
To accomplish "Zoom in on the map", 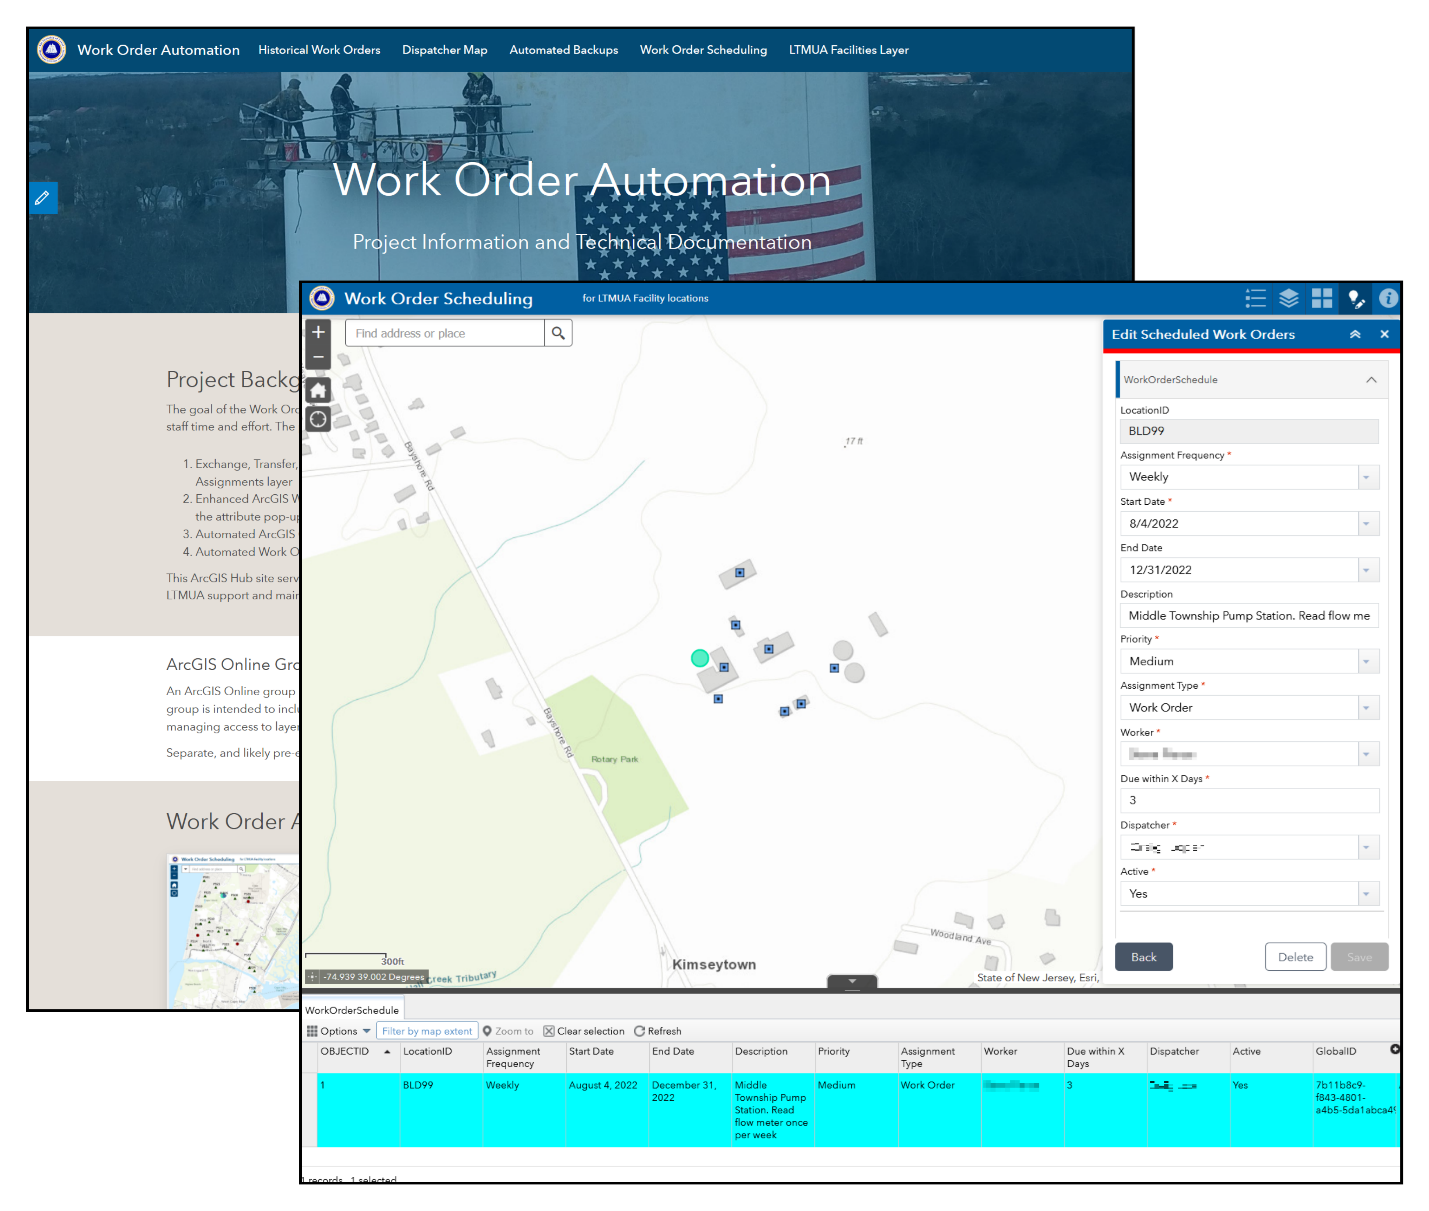I will (317, 331).
